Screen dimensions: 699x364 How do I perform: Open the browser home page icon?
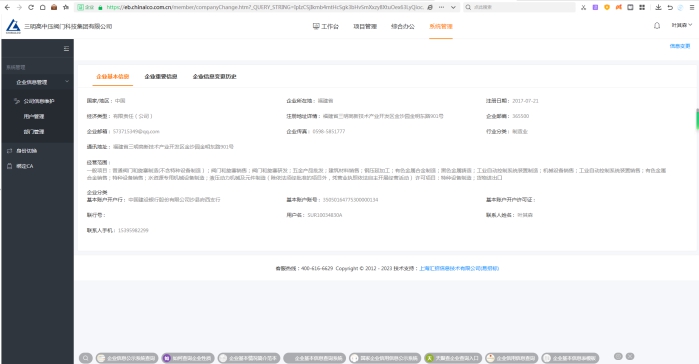(x=42, y=7)
